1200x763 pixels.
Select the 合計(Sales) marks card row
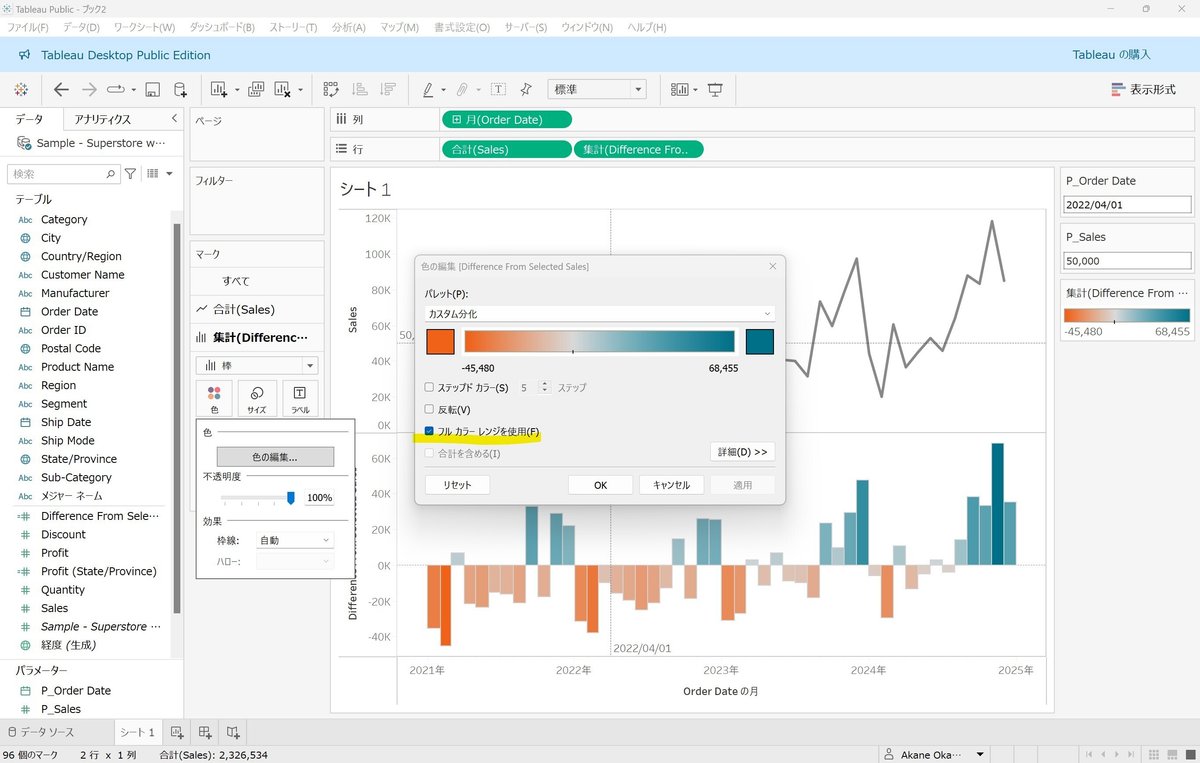coord(257,309)
